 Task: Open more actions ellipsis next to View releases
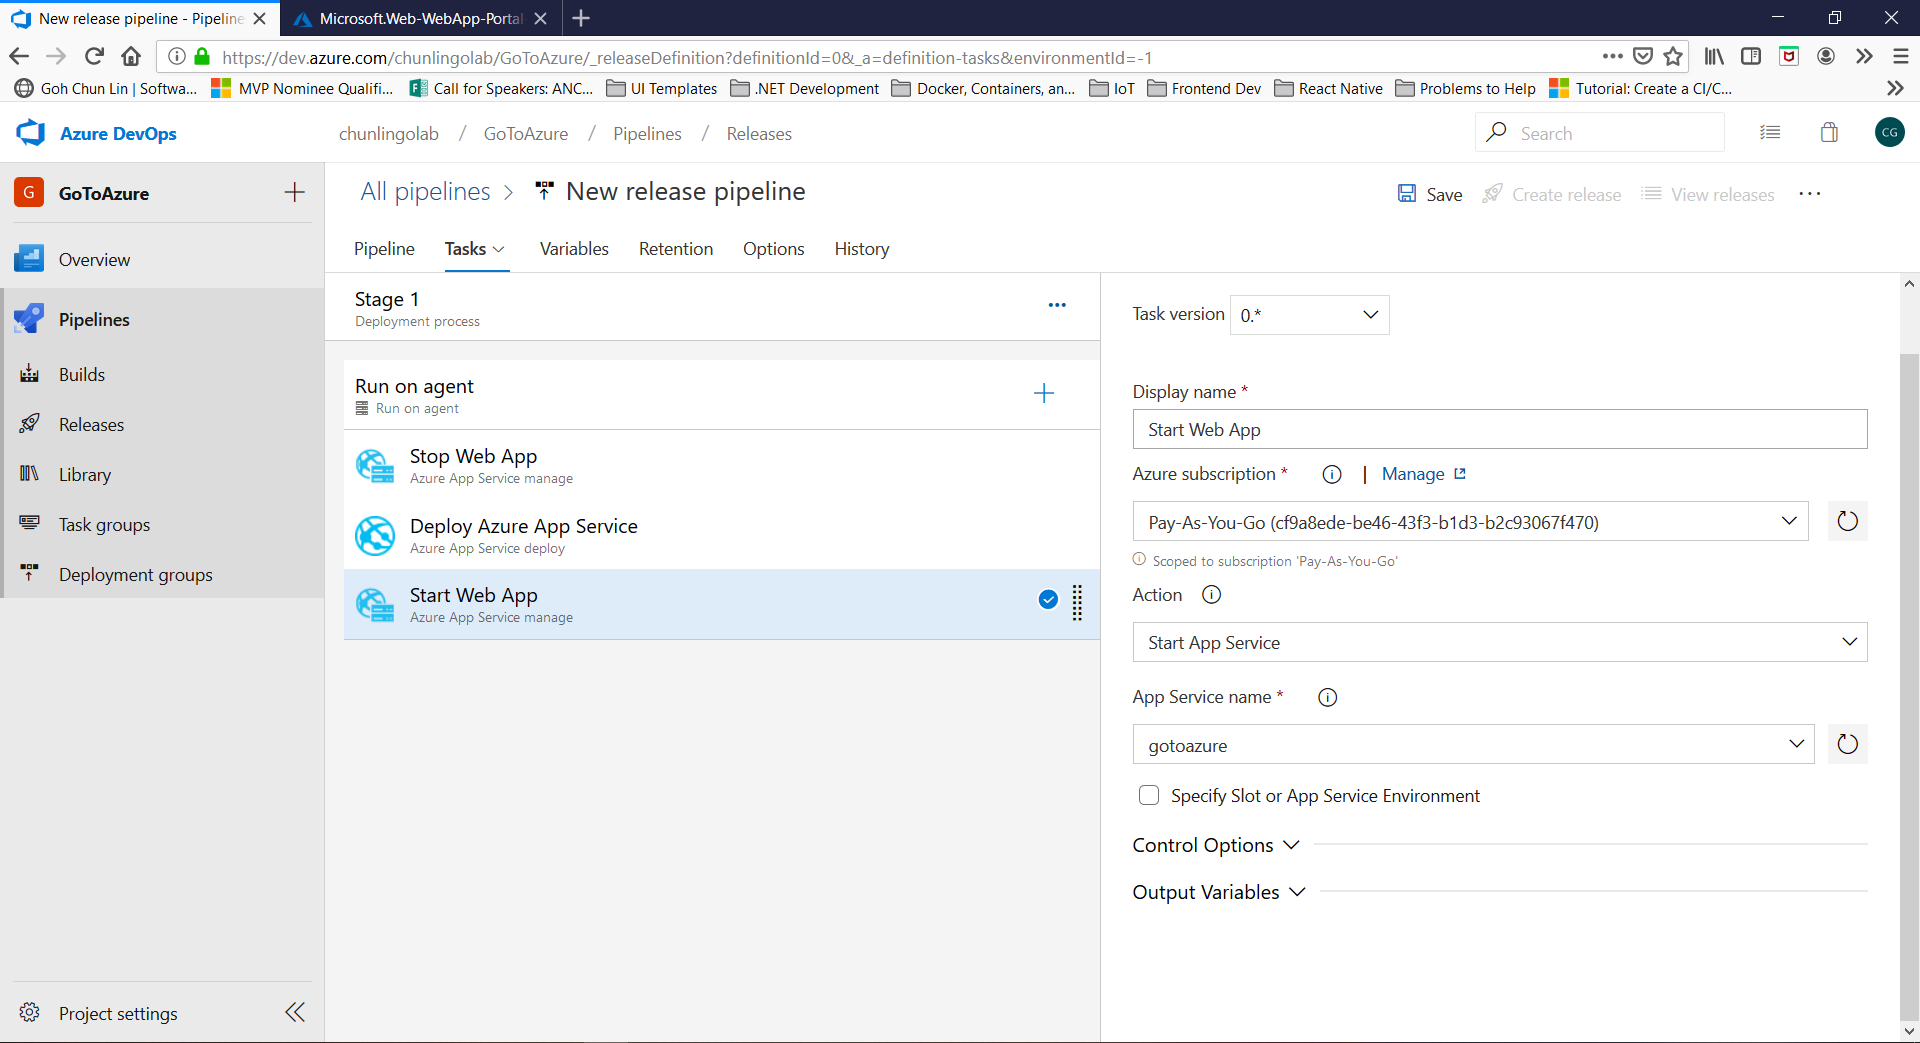[1810, 194]
